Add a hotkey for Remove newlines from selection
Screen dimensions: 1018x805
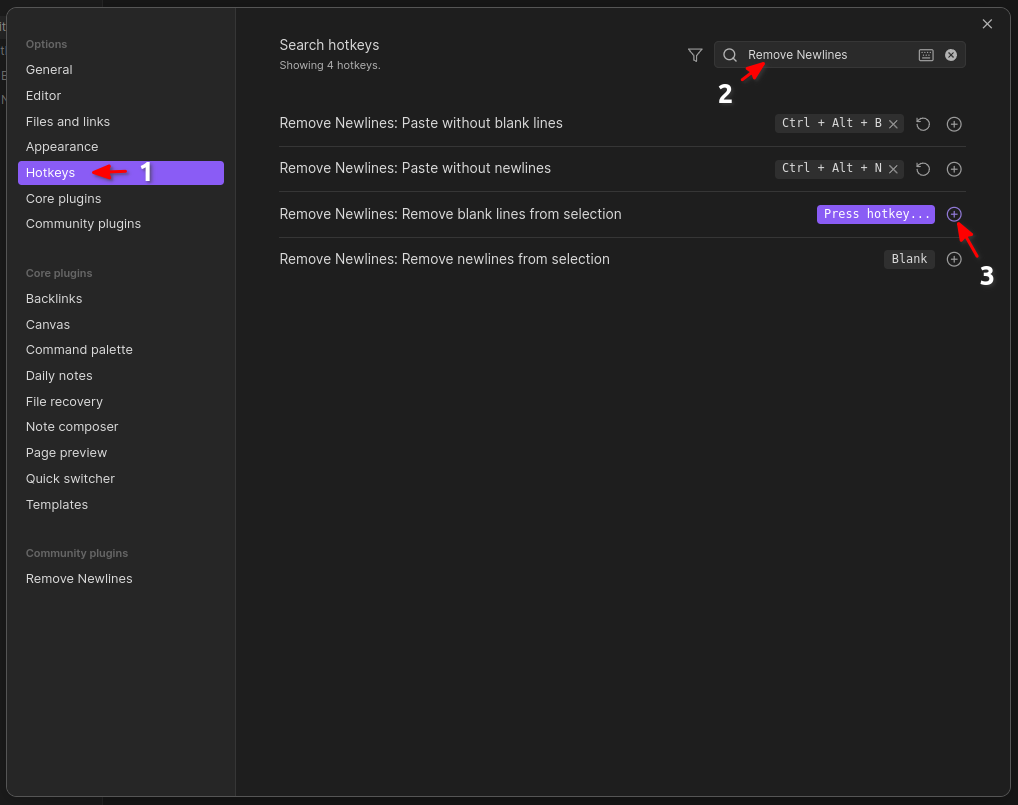[953, 259]
